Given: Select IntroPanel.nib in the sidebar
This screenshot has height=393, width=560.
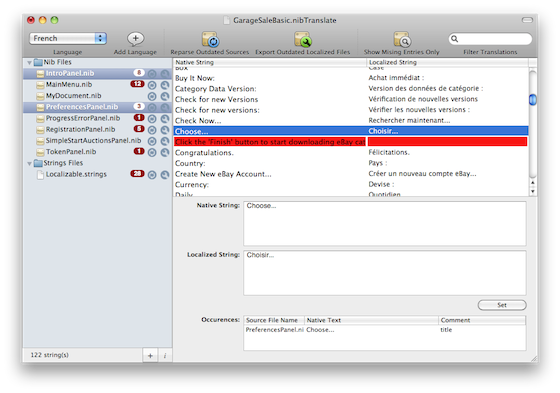Looking at the screenshot, I should 70,73.
